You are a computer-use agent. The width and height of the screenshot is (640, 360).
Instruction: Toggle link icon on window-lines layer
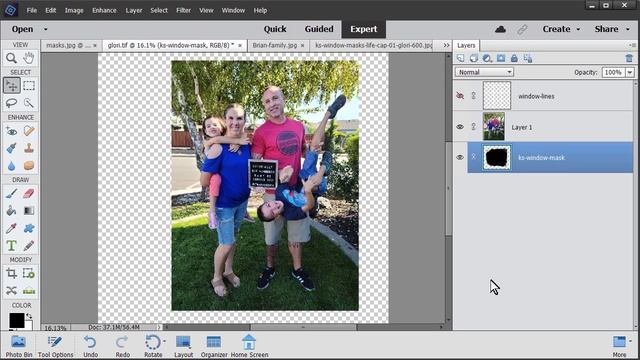pyautogui.click(x=473, y=96)
